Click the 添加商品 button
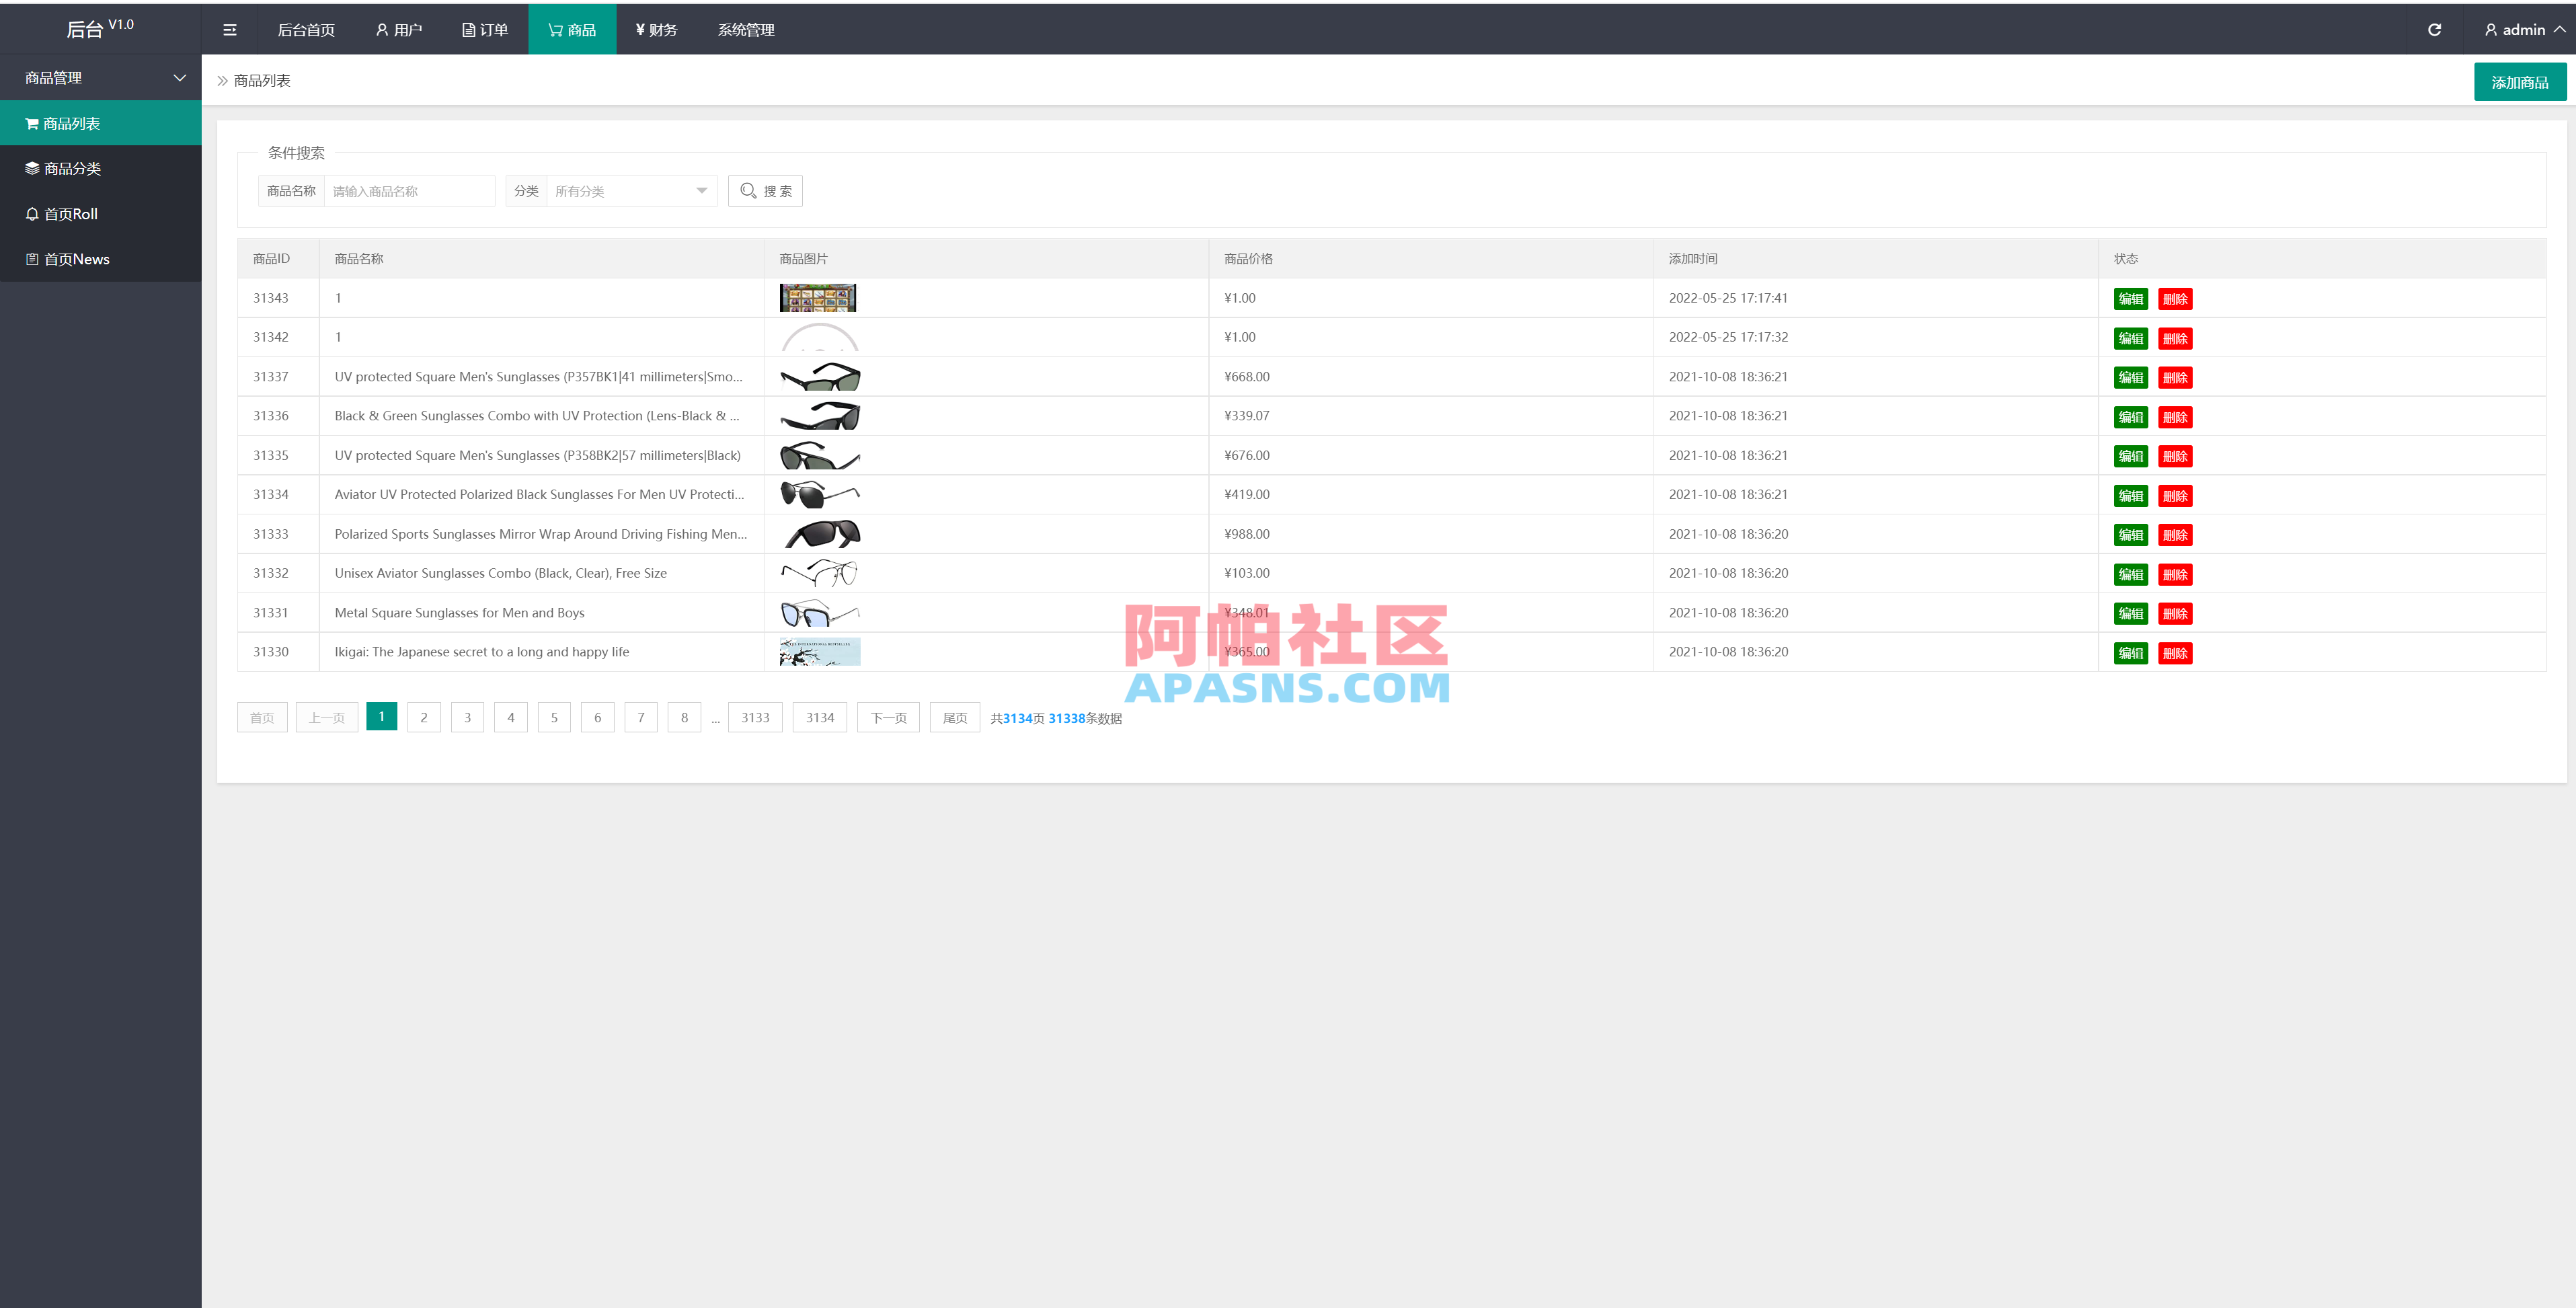Screen dimensions: 2576x1308 pyautogui.click(x=2520, y=81)
